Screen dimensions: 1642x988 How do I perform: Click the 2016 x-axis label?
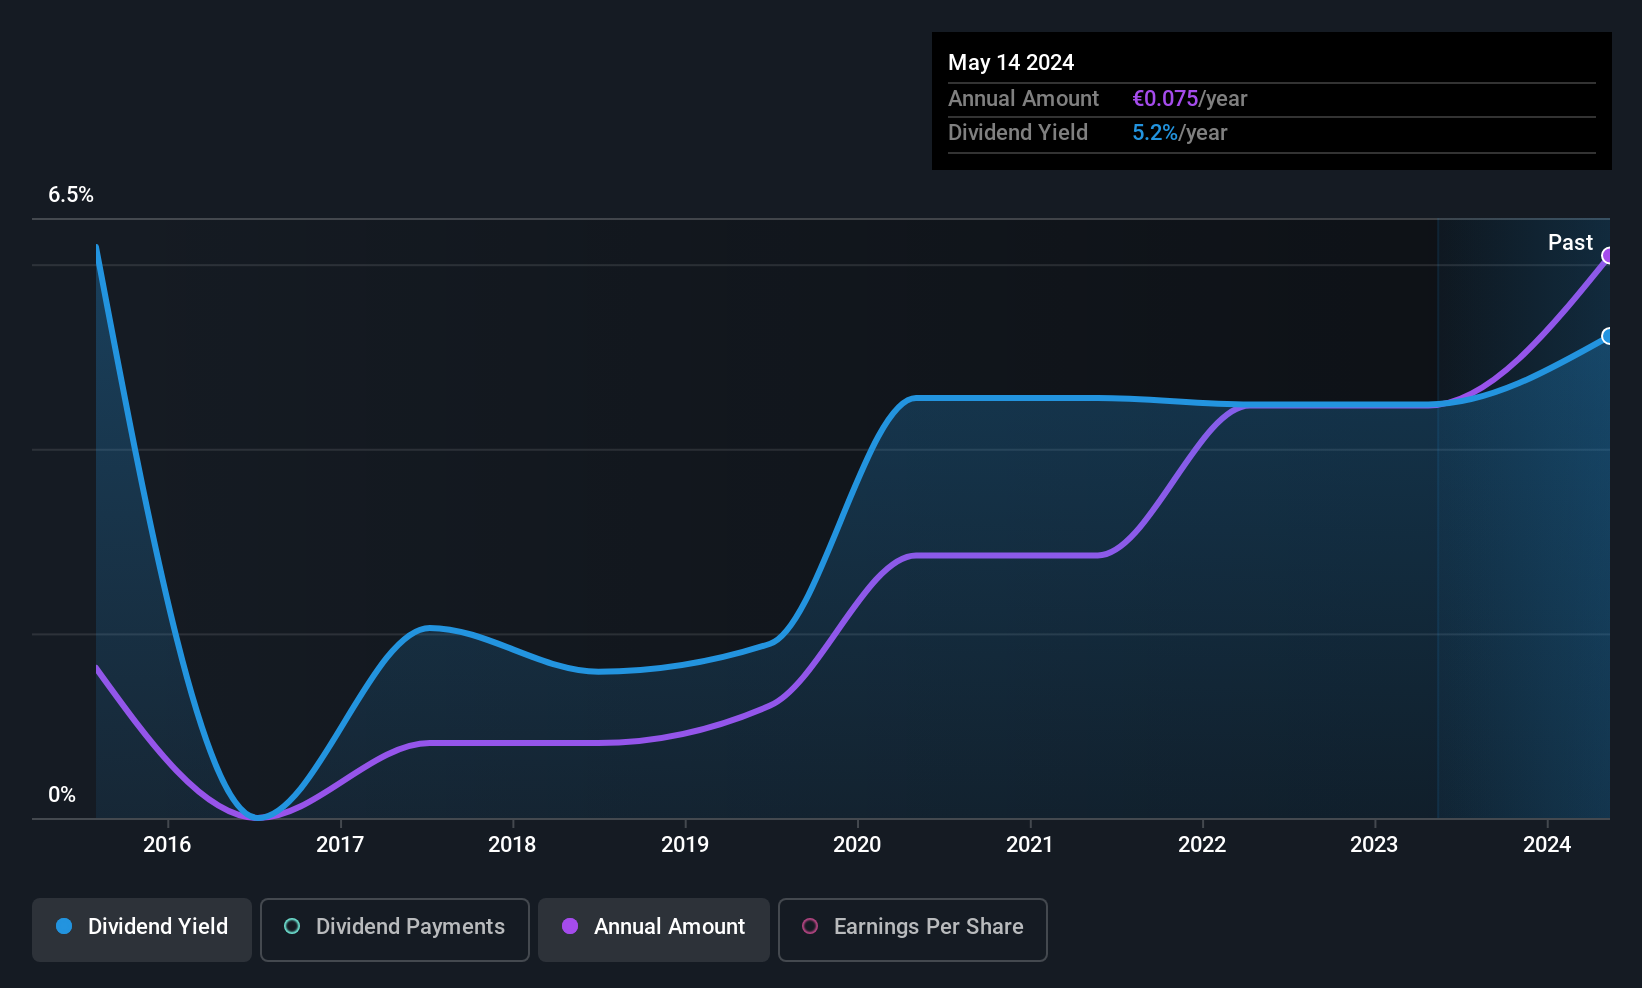(167, 844)
